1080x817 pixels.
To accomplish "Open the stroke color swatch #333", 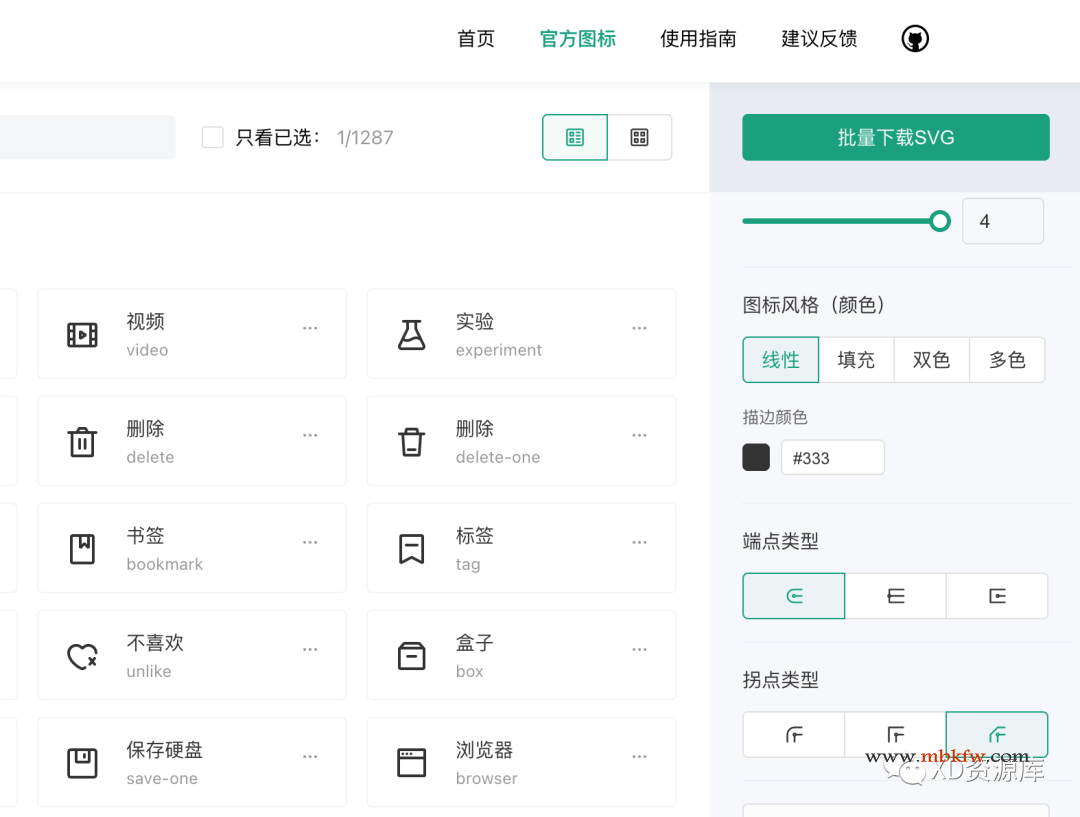I will [x=756, y=458].
